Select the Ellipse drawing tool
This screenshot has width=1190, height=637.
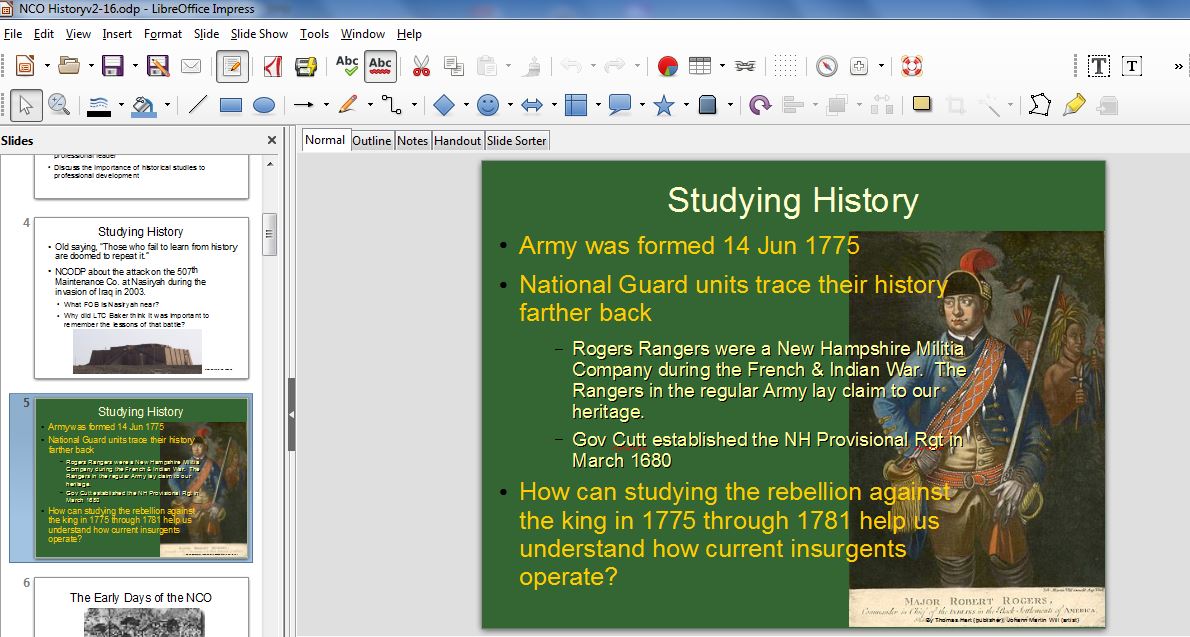point(264,105)
